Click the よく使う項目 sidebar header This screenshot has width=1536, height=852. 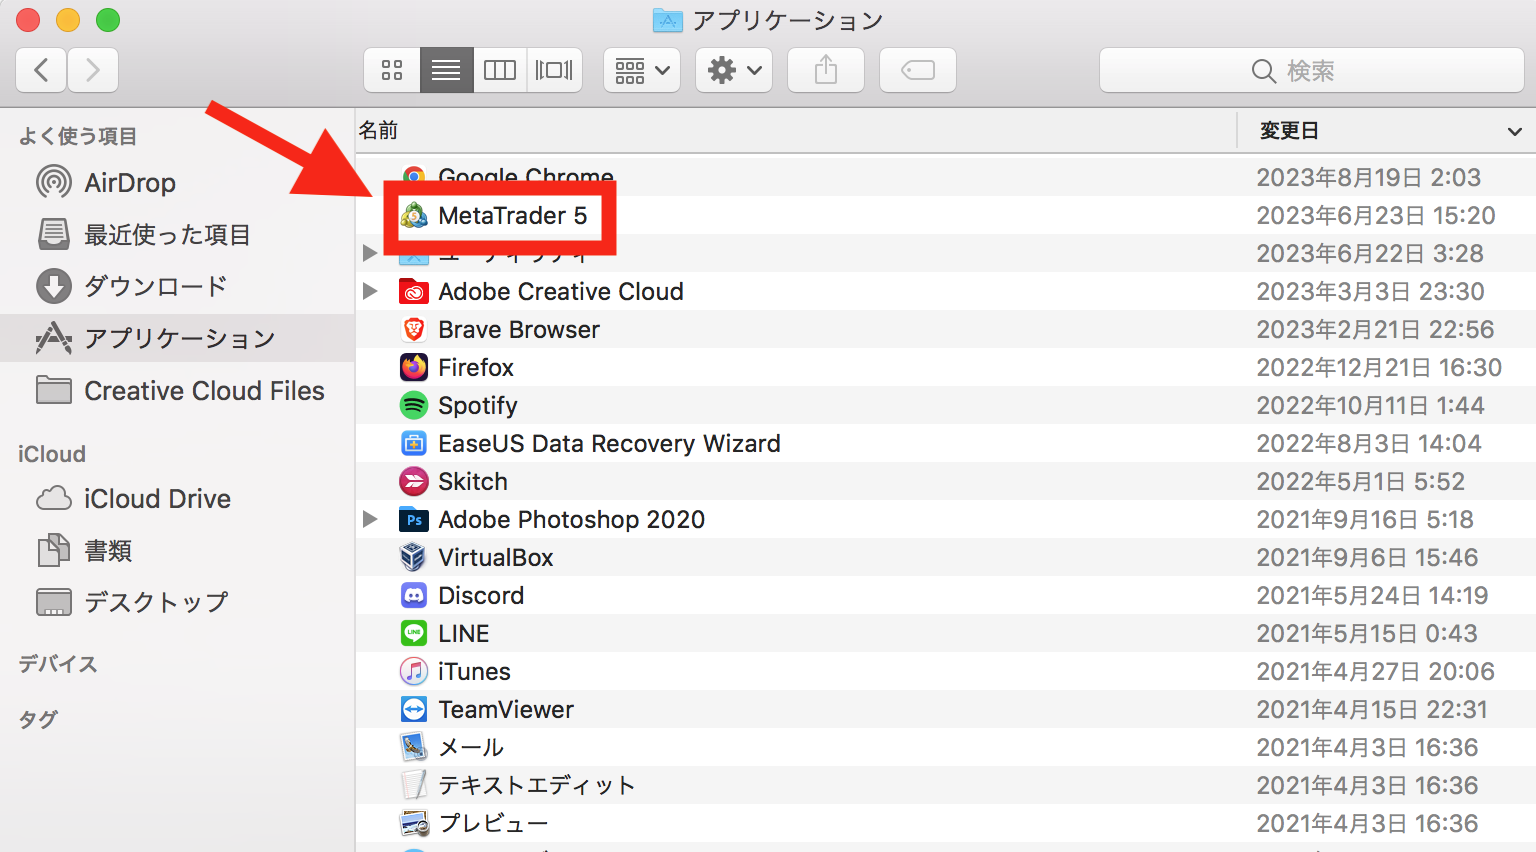78,136
